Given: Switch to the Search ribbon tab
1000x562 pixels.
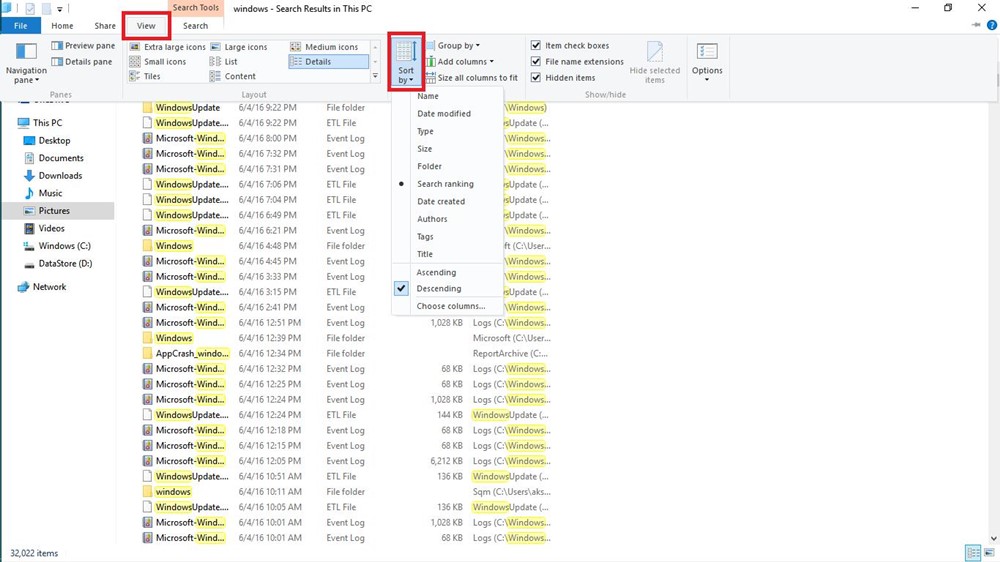Looking at the screenshot, I should (195, 26).
